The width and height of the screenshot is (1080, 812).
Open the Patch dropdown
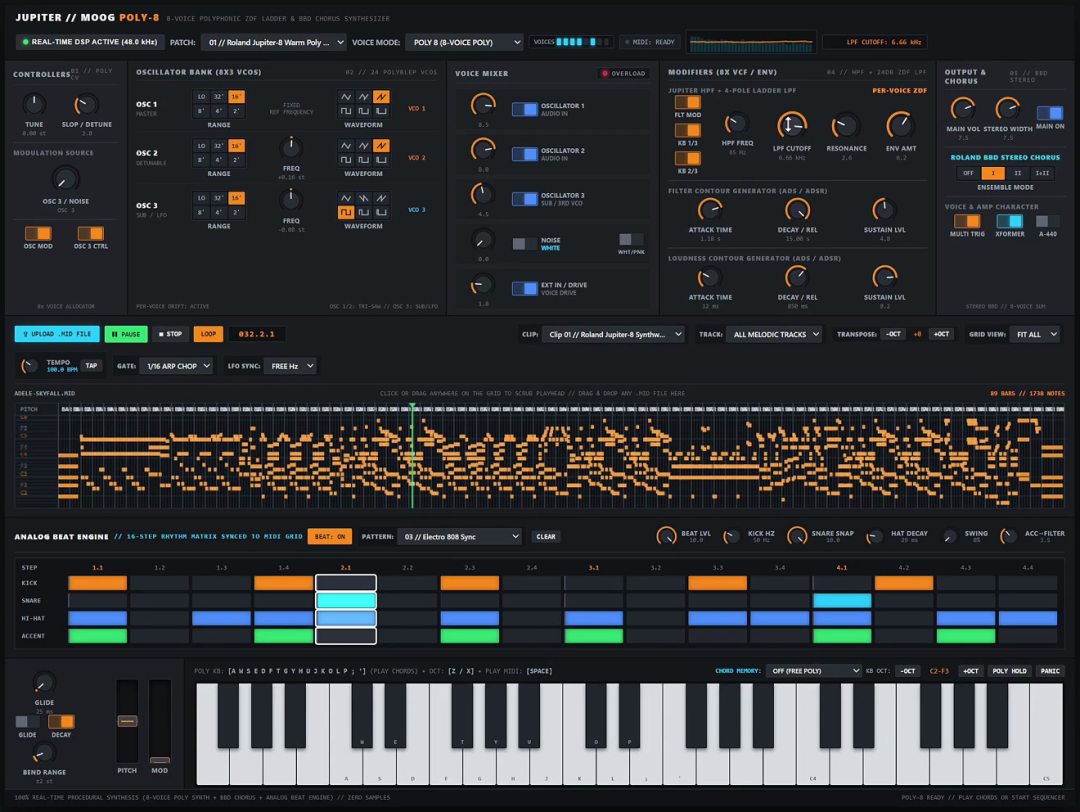pos(273,43)
